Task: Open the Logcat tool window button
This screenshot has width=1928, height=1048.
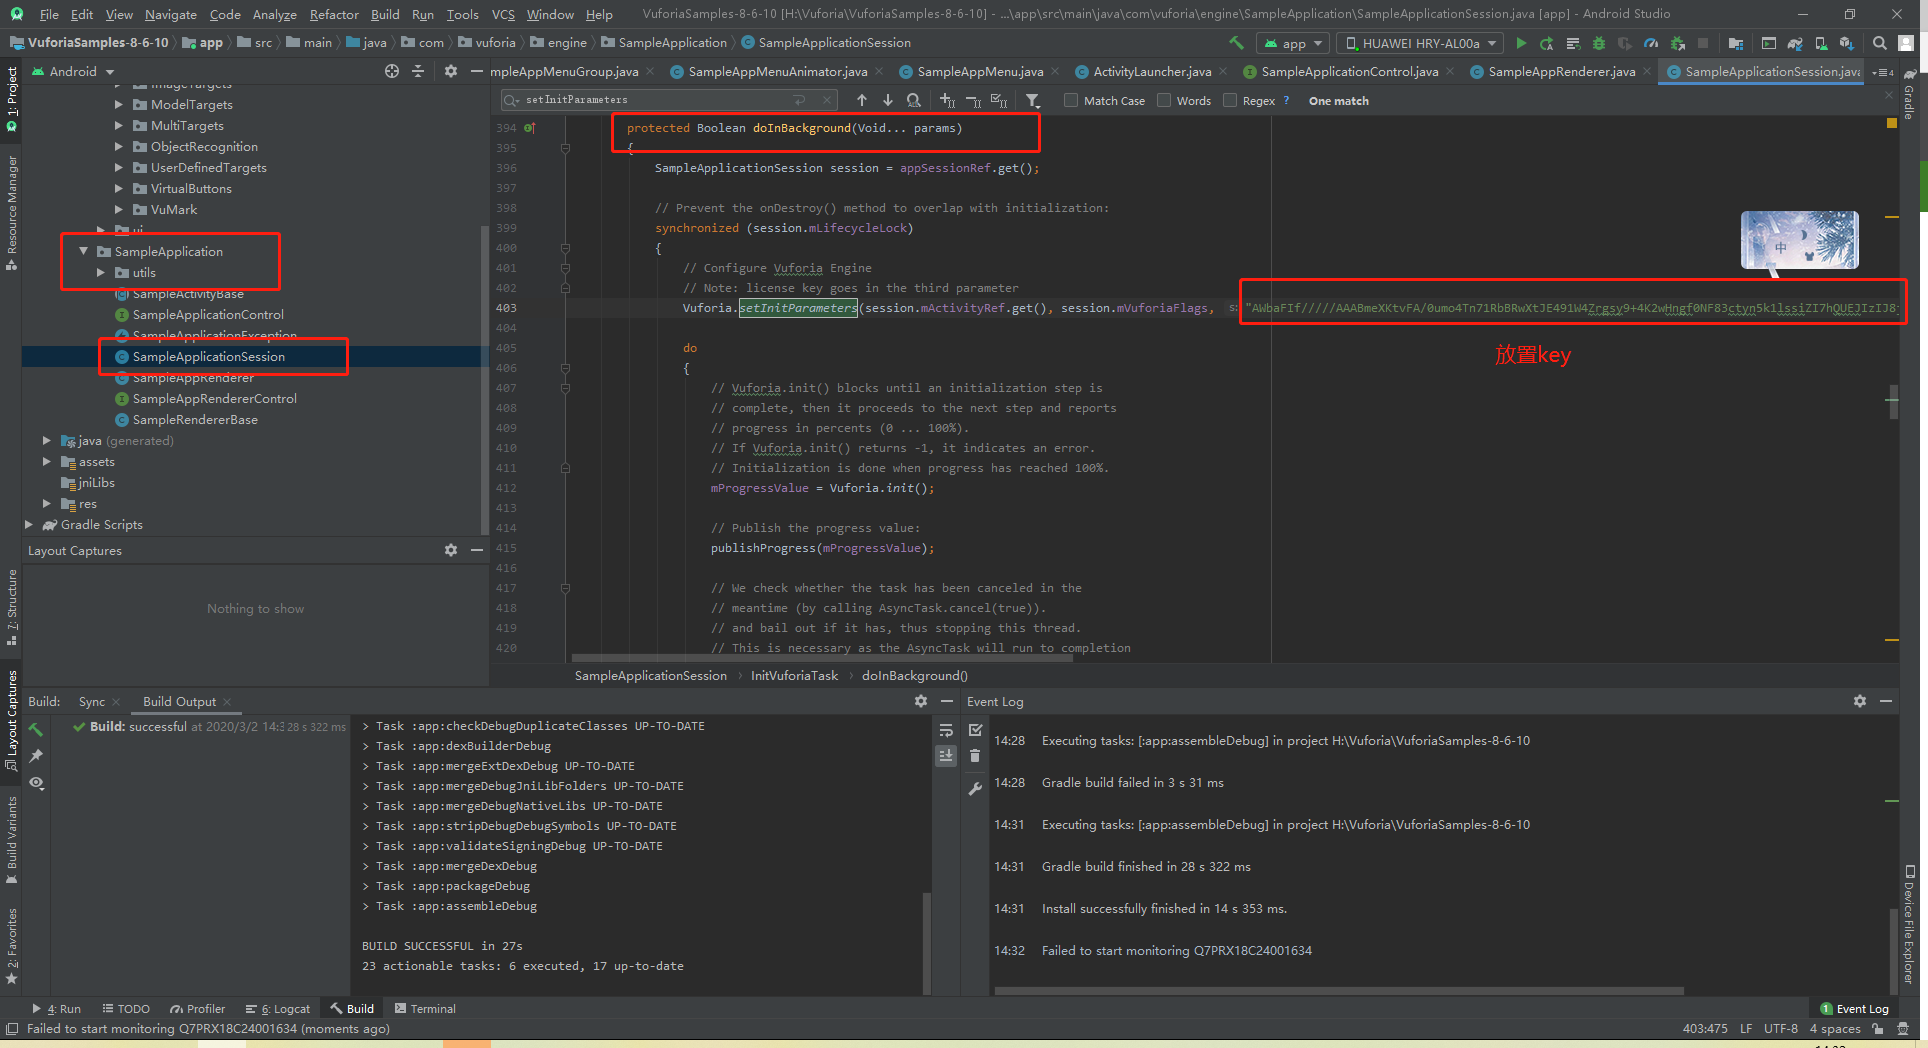Action: [279, 1008]
